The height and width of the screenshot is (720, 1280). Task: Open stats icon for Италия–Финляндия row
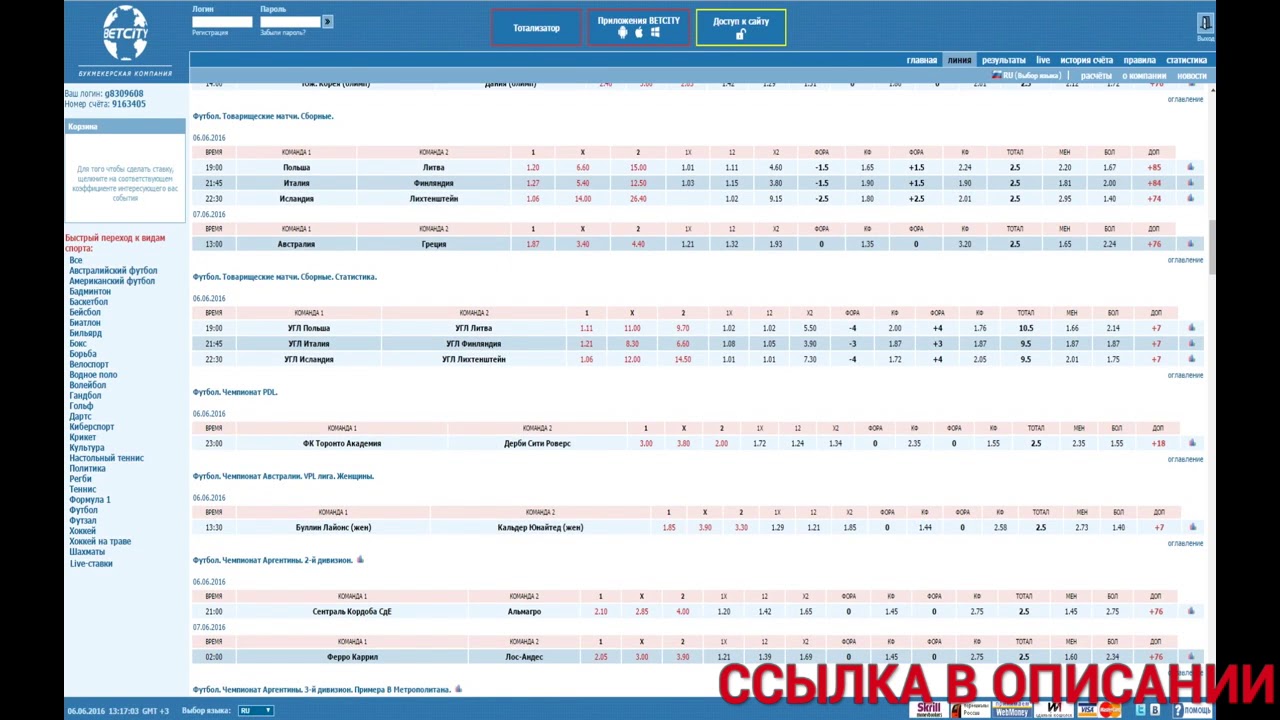pyautogui.click(x=1190, y=183)
